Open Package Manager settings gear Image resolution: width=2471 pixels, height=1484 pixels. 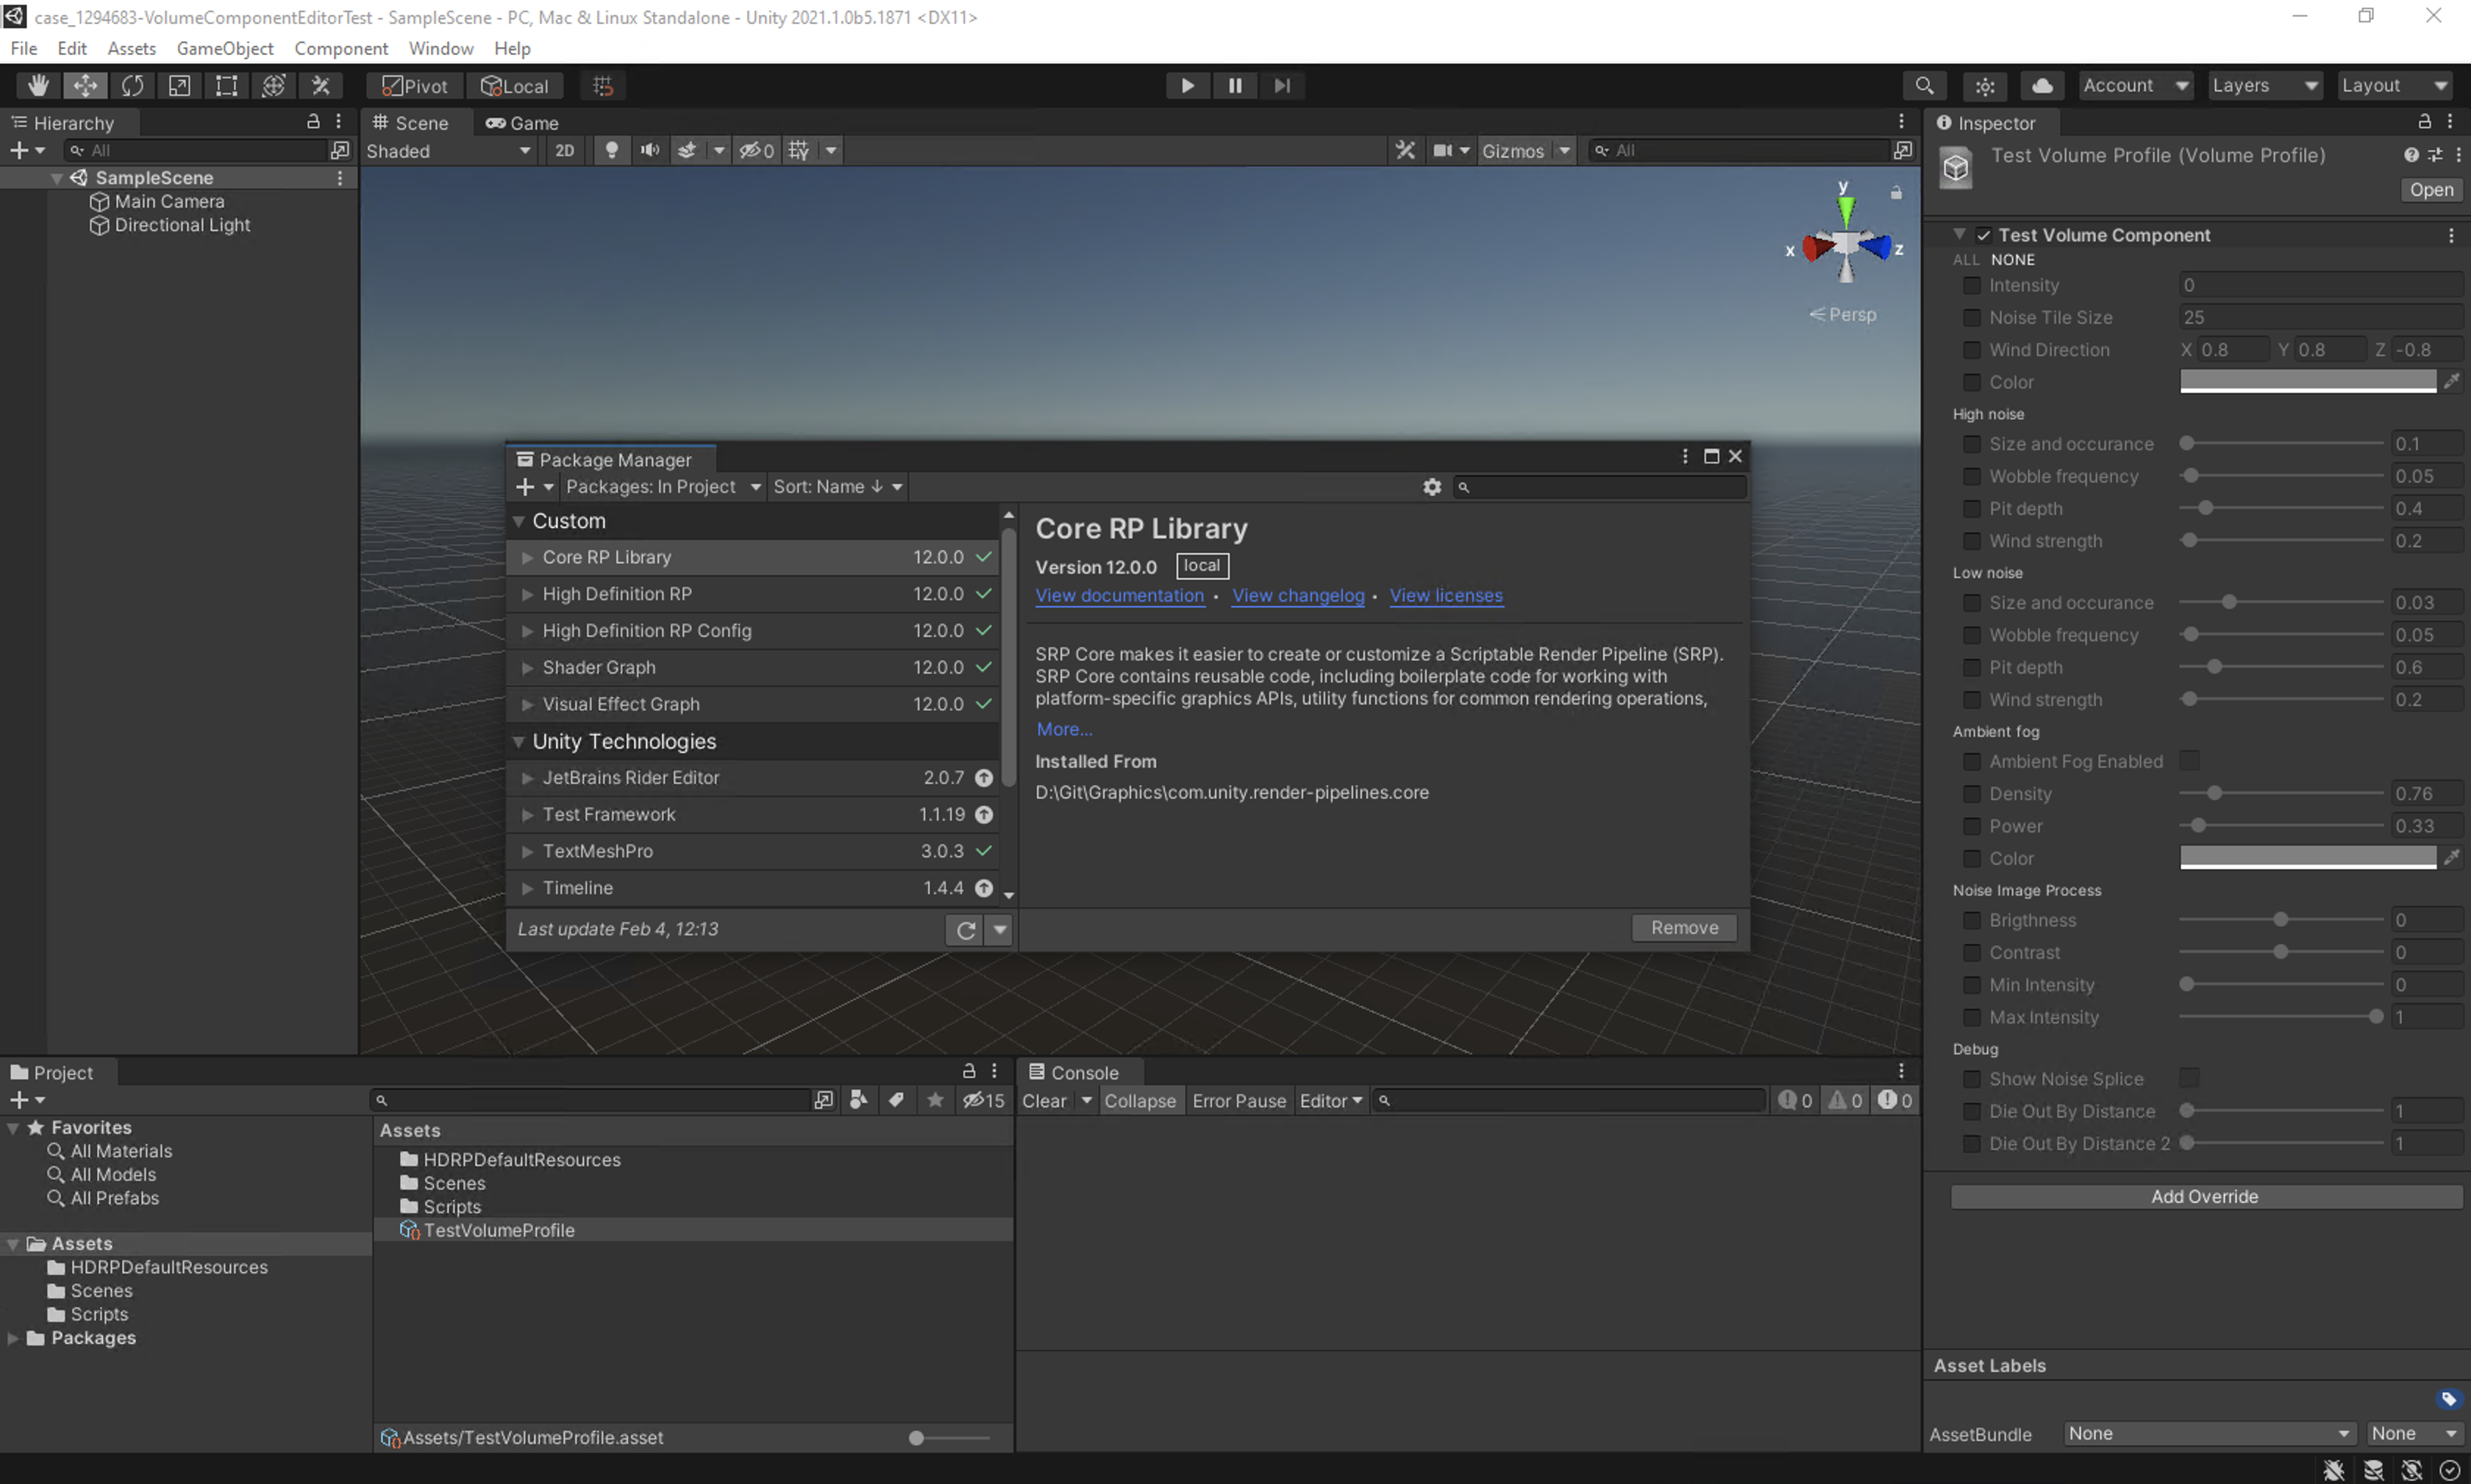point(1432,487)
